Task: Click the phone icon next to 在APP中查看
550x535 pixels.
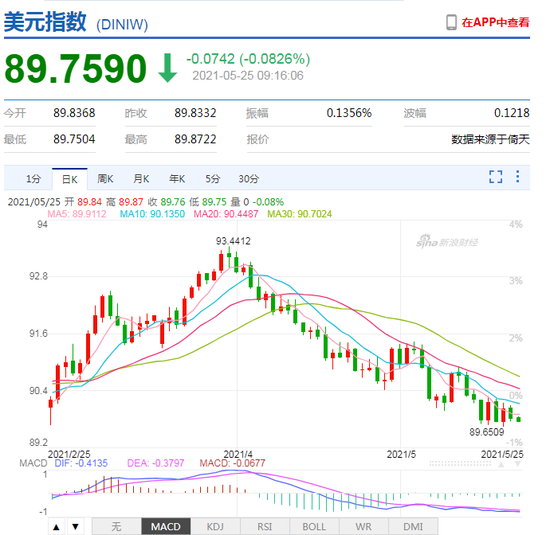Action: tap(451, 22)
